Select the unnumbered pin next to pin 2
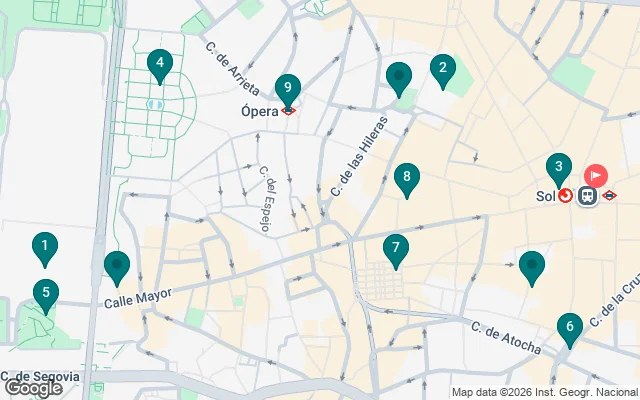This screenshot has height=400, width=640. coord(399,80)
